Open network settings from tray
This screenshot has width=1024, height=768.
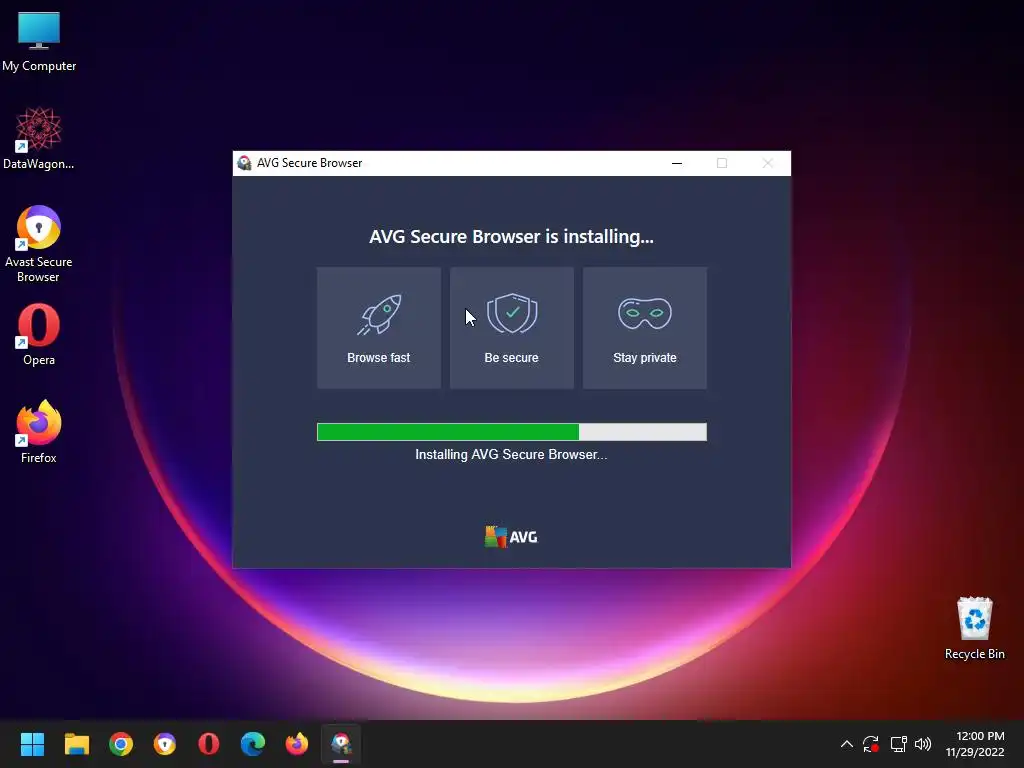tap(899, 744)
